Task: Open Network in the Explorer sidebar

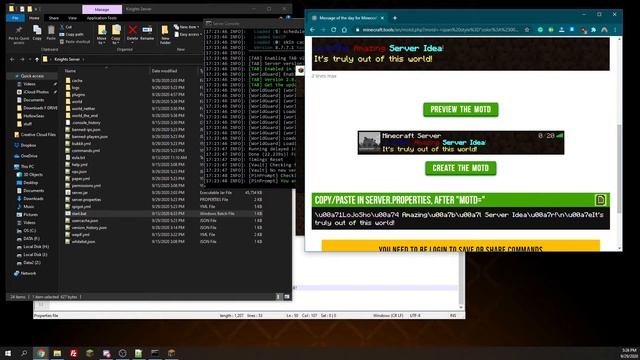Action: [25, 273]
